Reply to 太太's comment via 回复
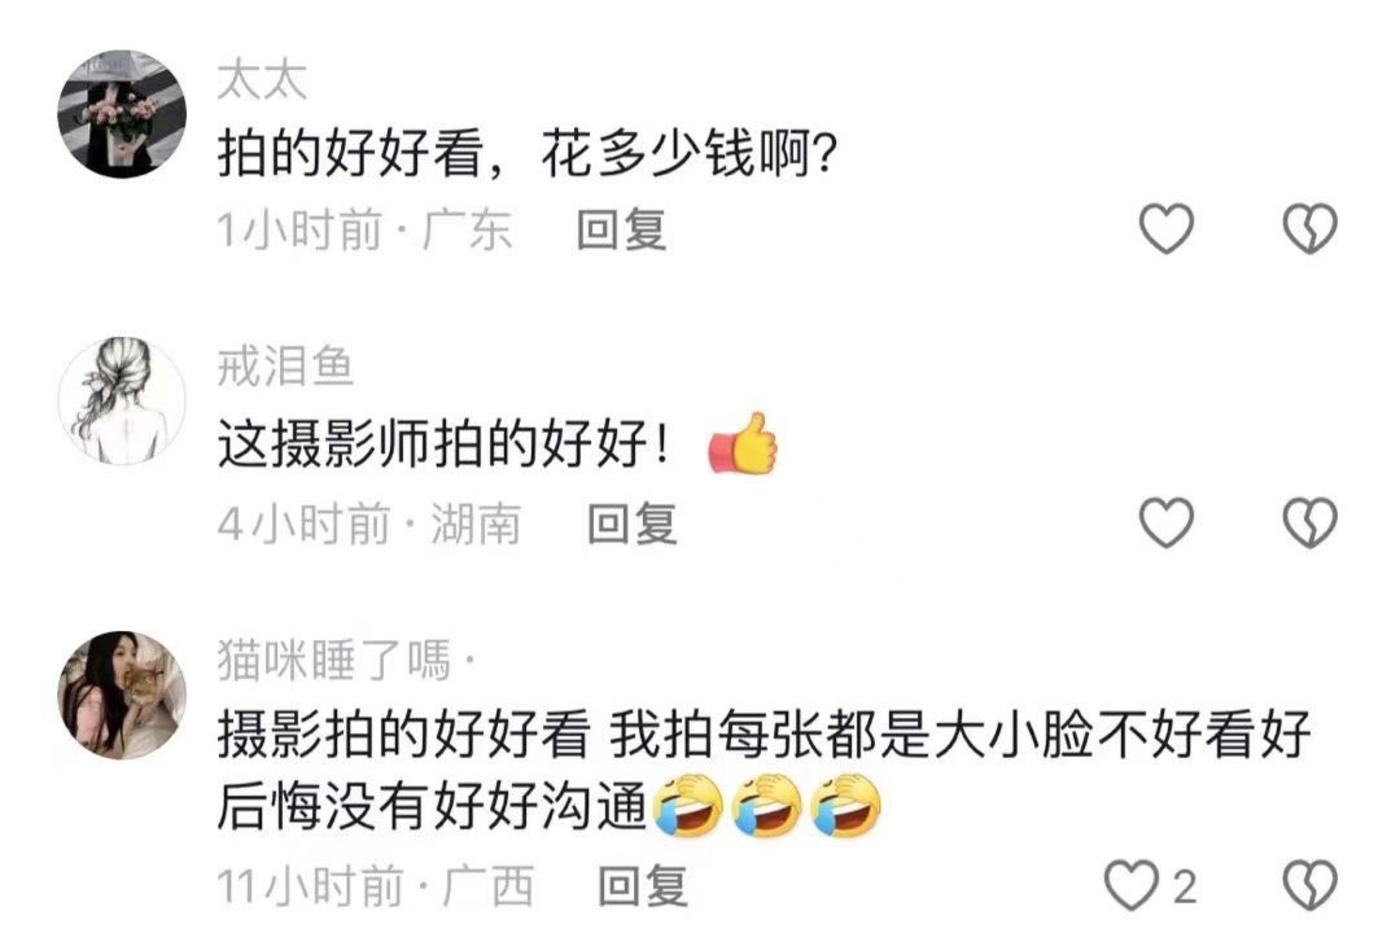The image size is (1400, 933). click(x=621, y=230)
